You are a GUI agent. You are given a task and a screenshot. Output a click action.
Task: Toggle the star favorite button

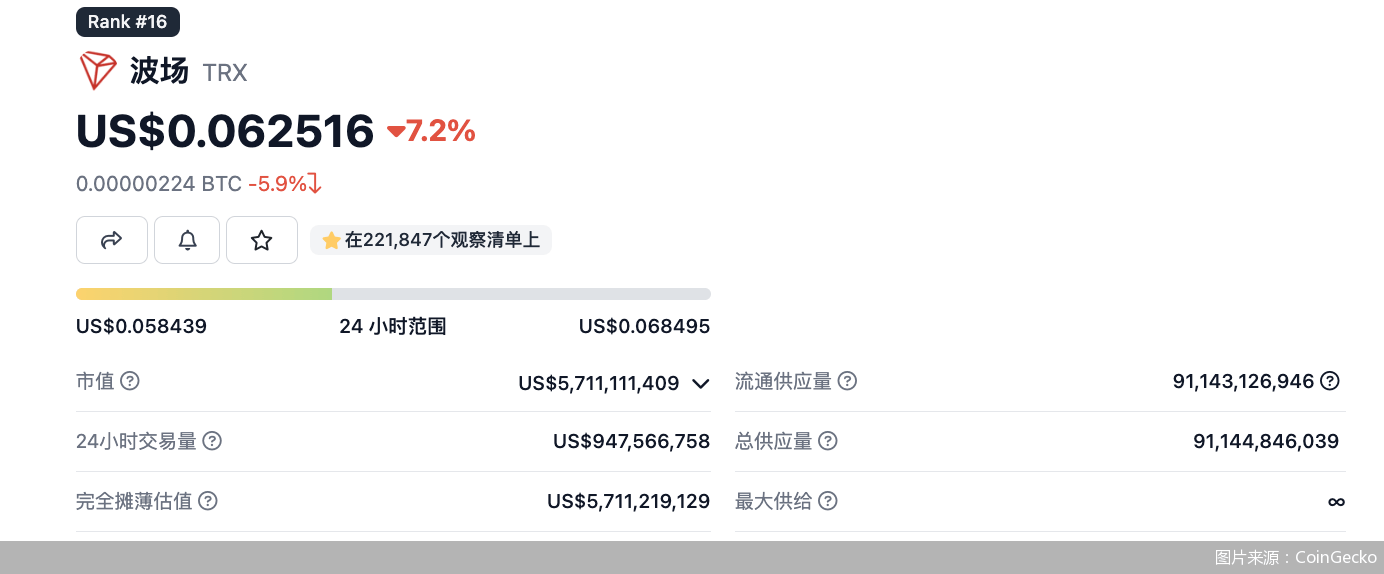[262, 240]
